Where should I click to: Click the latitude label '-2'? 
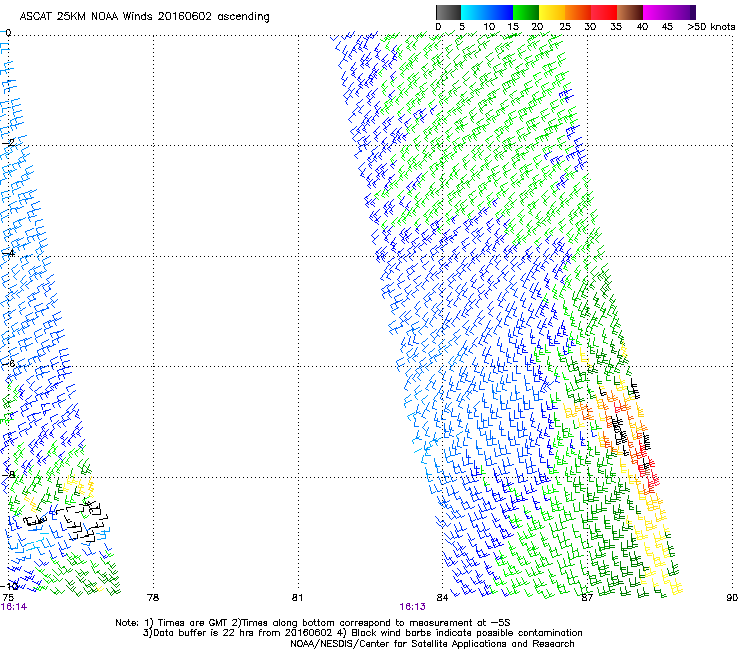point(8,143)
